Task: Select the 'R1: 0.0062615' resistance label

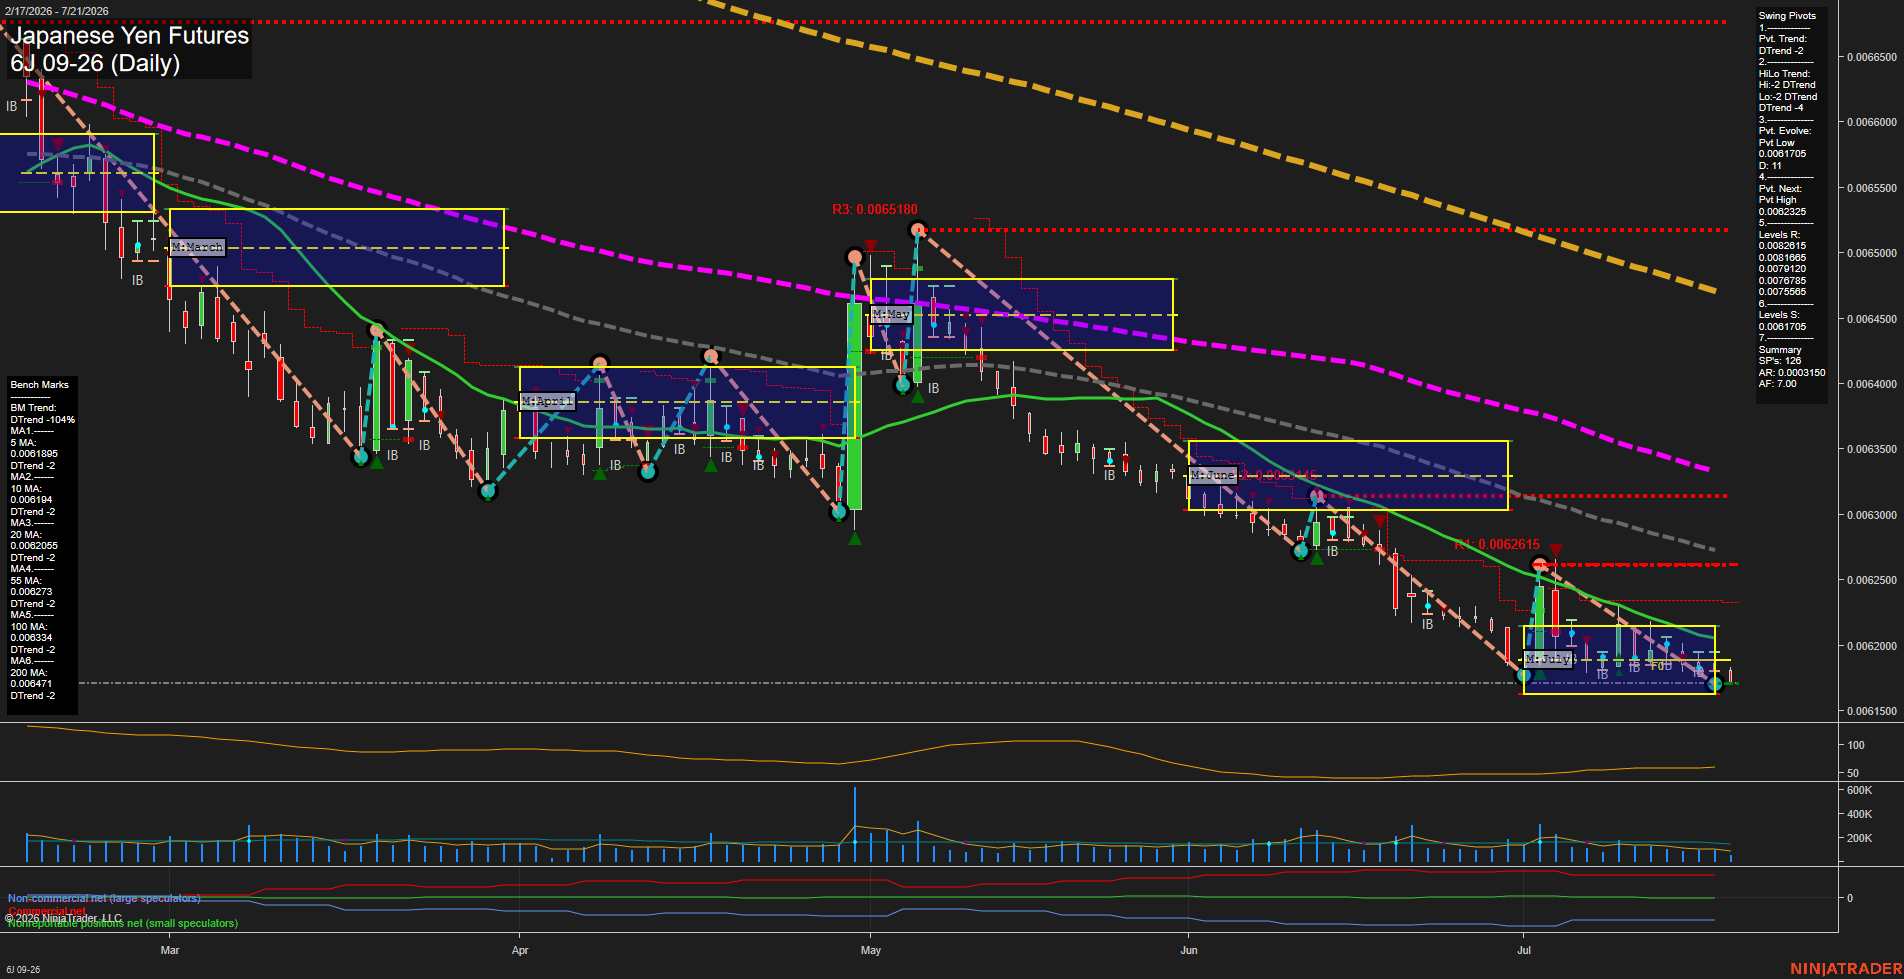Action: 1497,544
